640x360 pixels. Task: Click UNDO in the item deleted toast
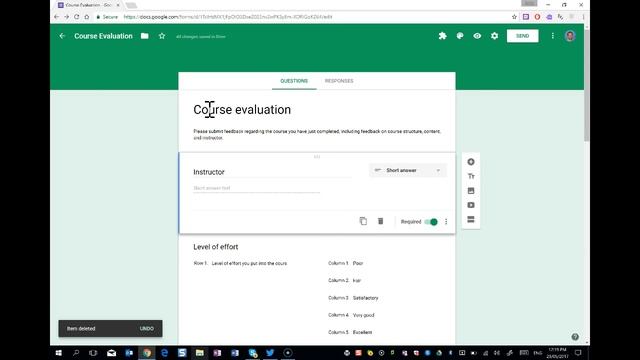(x=147, y=329)
